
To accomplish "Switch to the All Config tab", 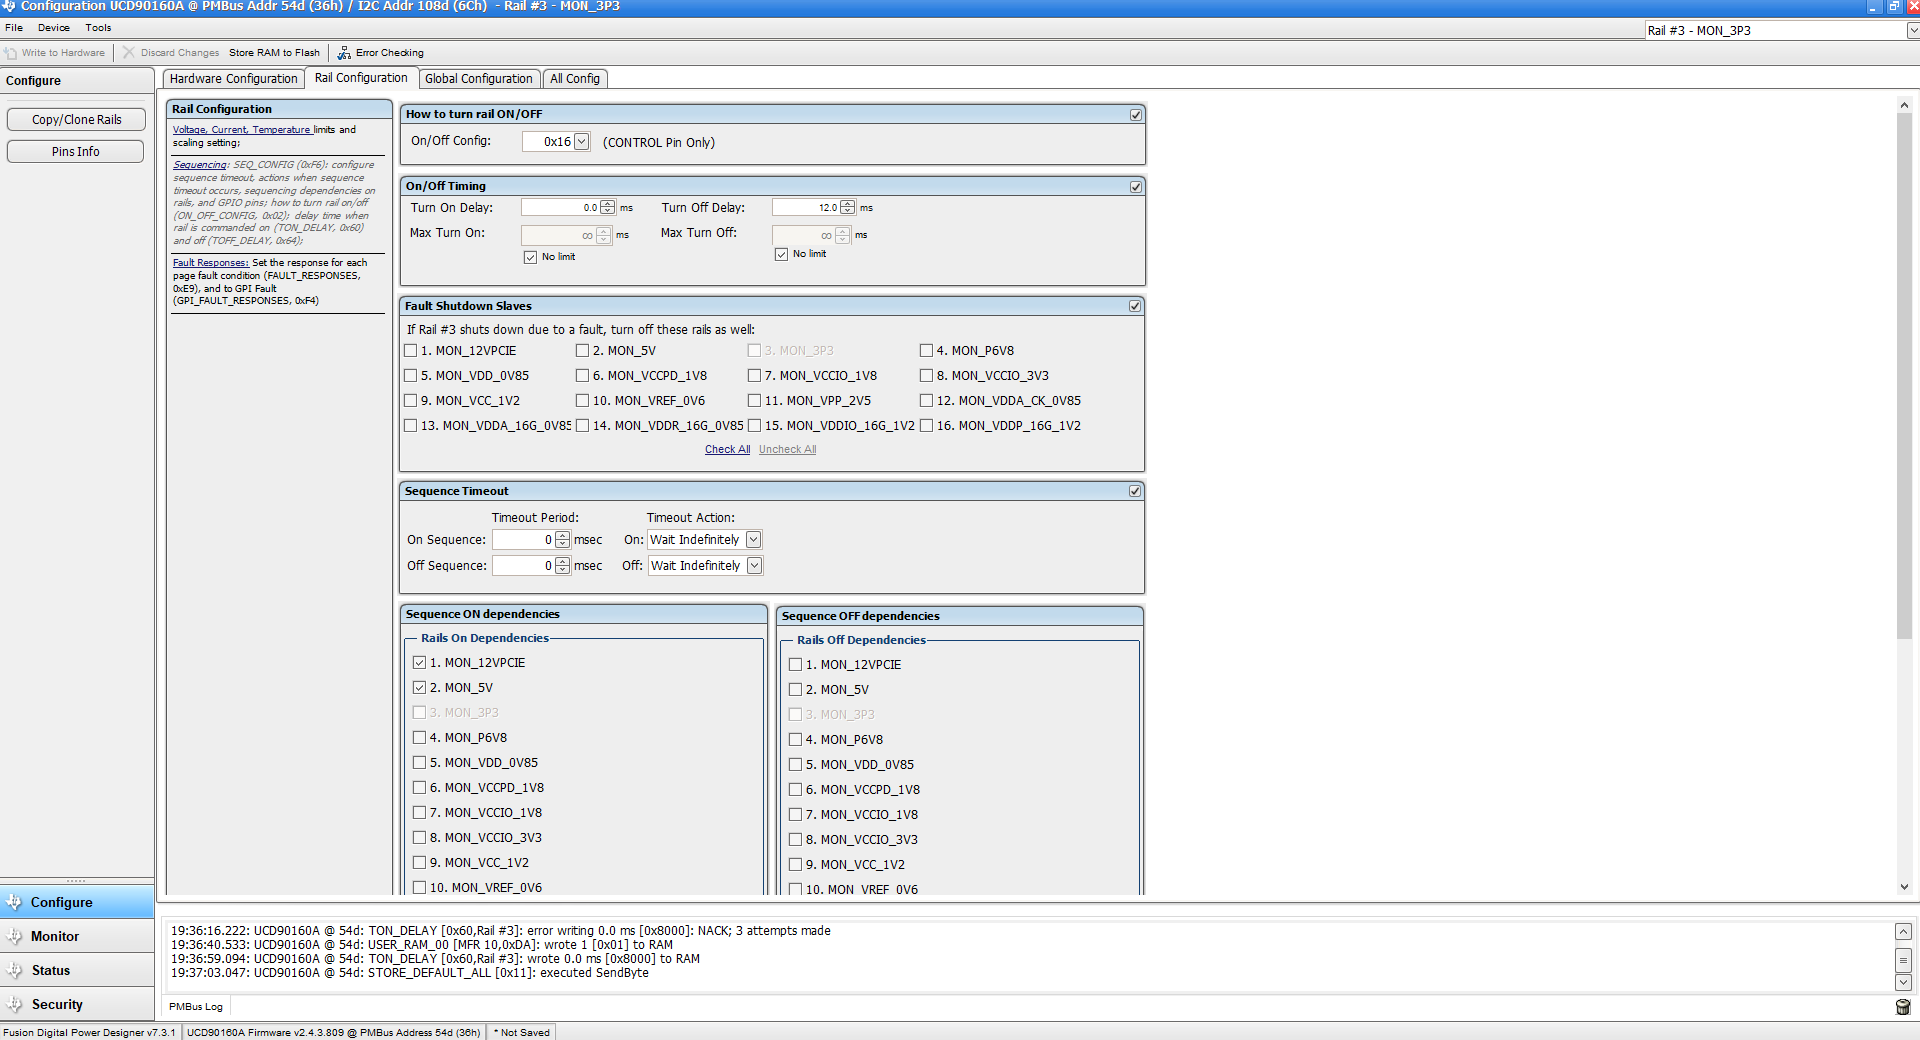I will pyautogui.click(x=575, y=79).
